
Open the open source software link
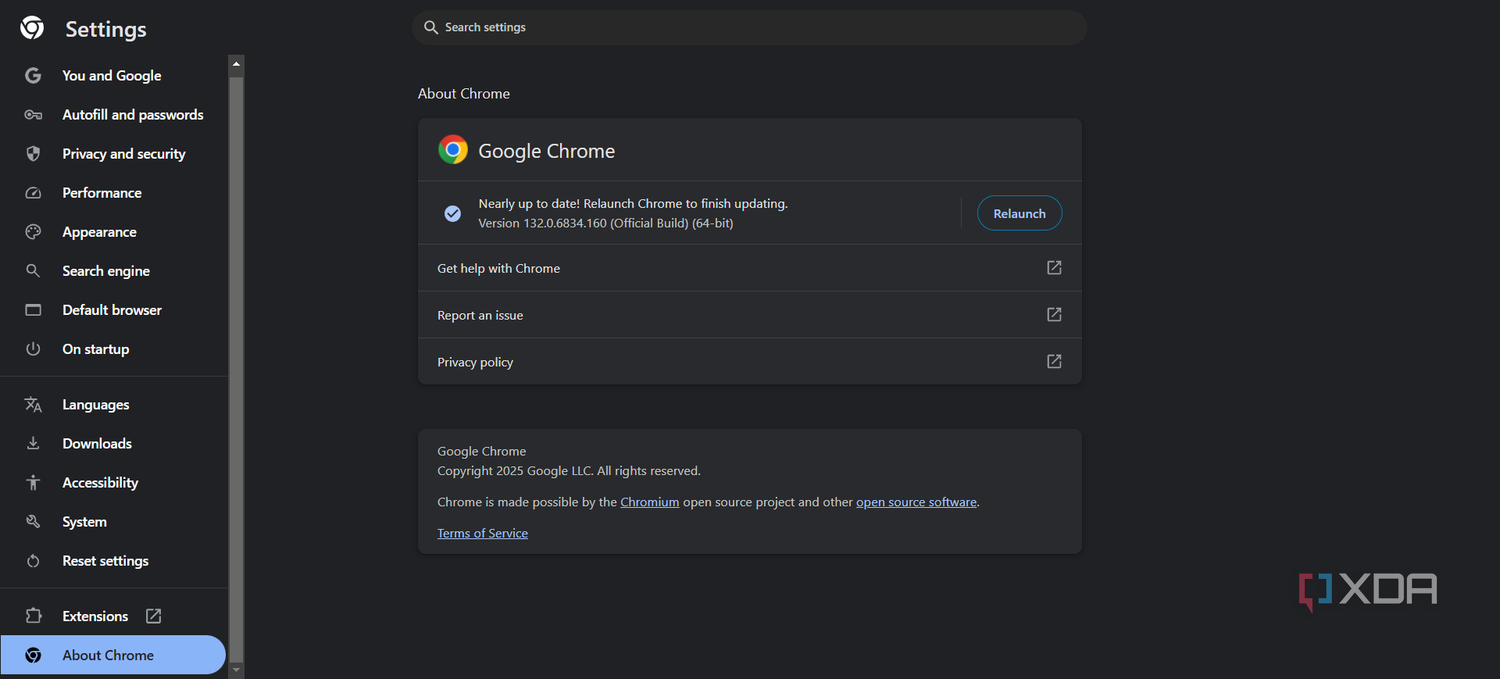point(916,502)
